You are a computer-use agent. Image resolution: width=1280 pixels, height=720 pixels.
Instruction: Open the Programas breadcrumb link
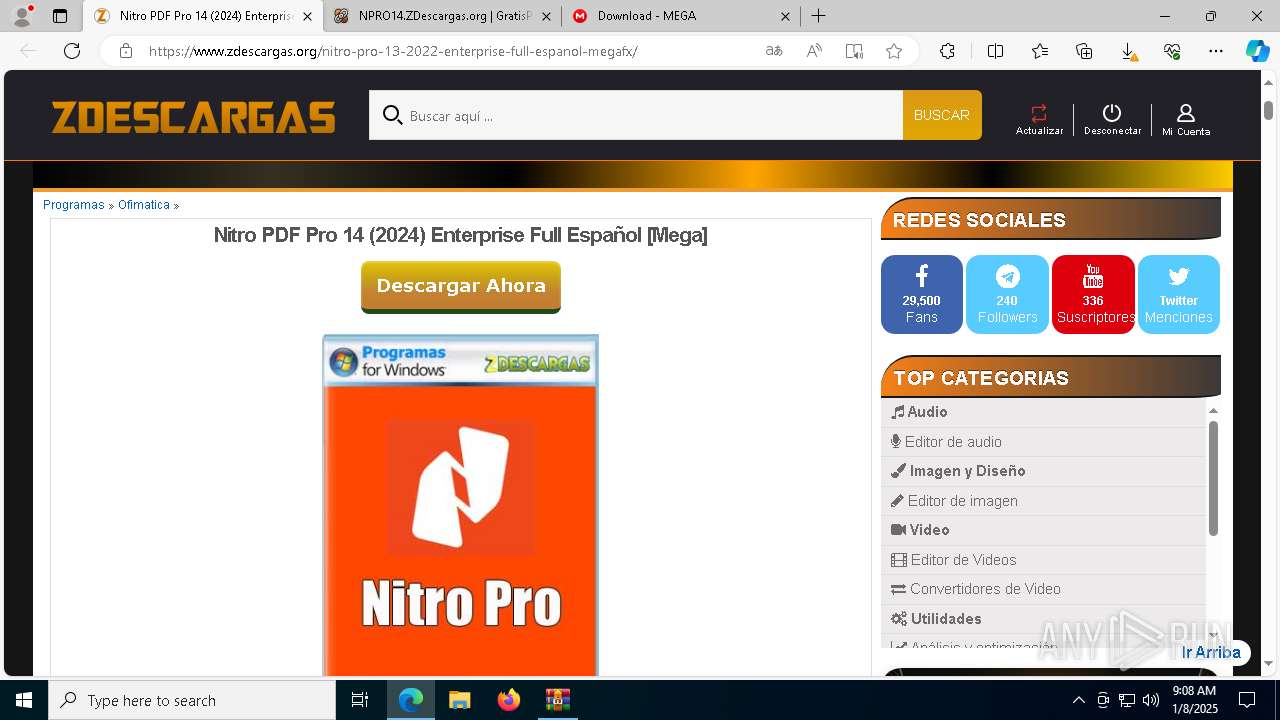pyautogui.click(x=73, y=205)
